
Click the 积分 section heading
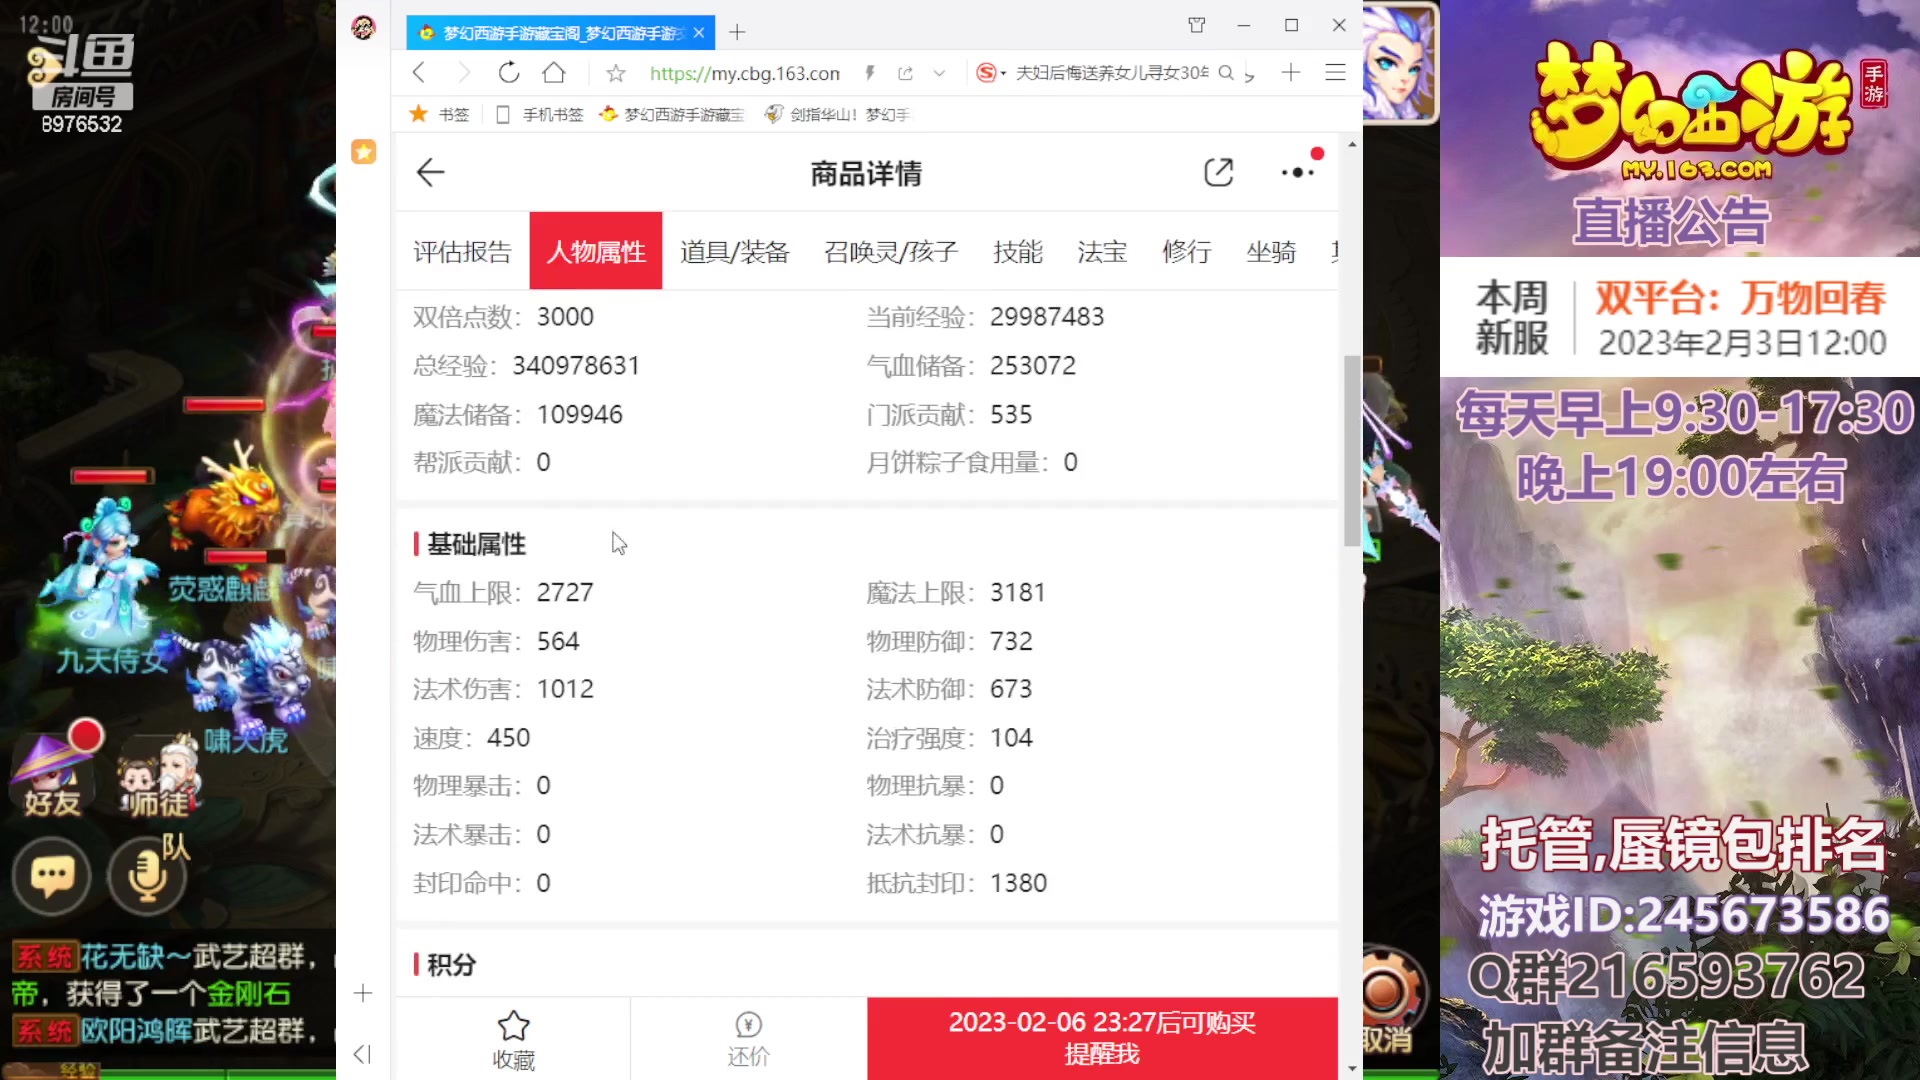point(451,965)
